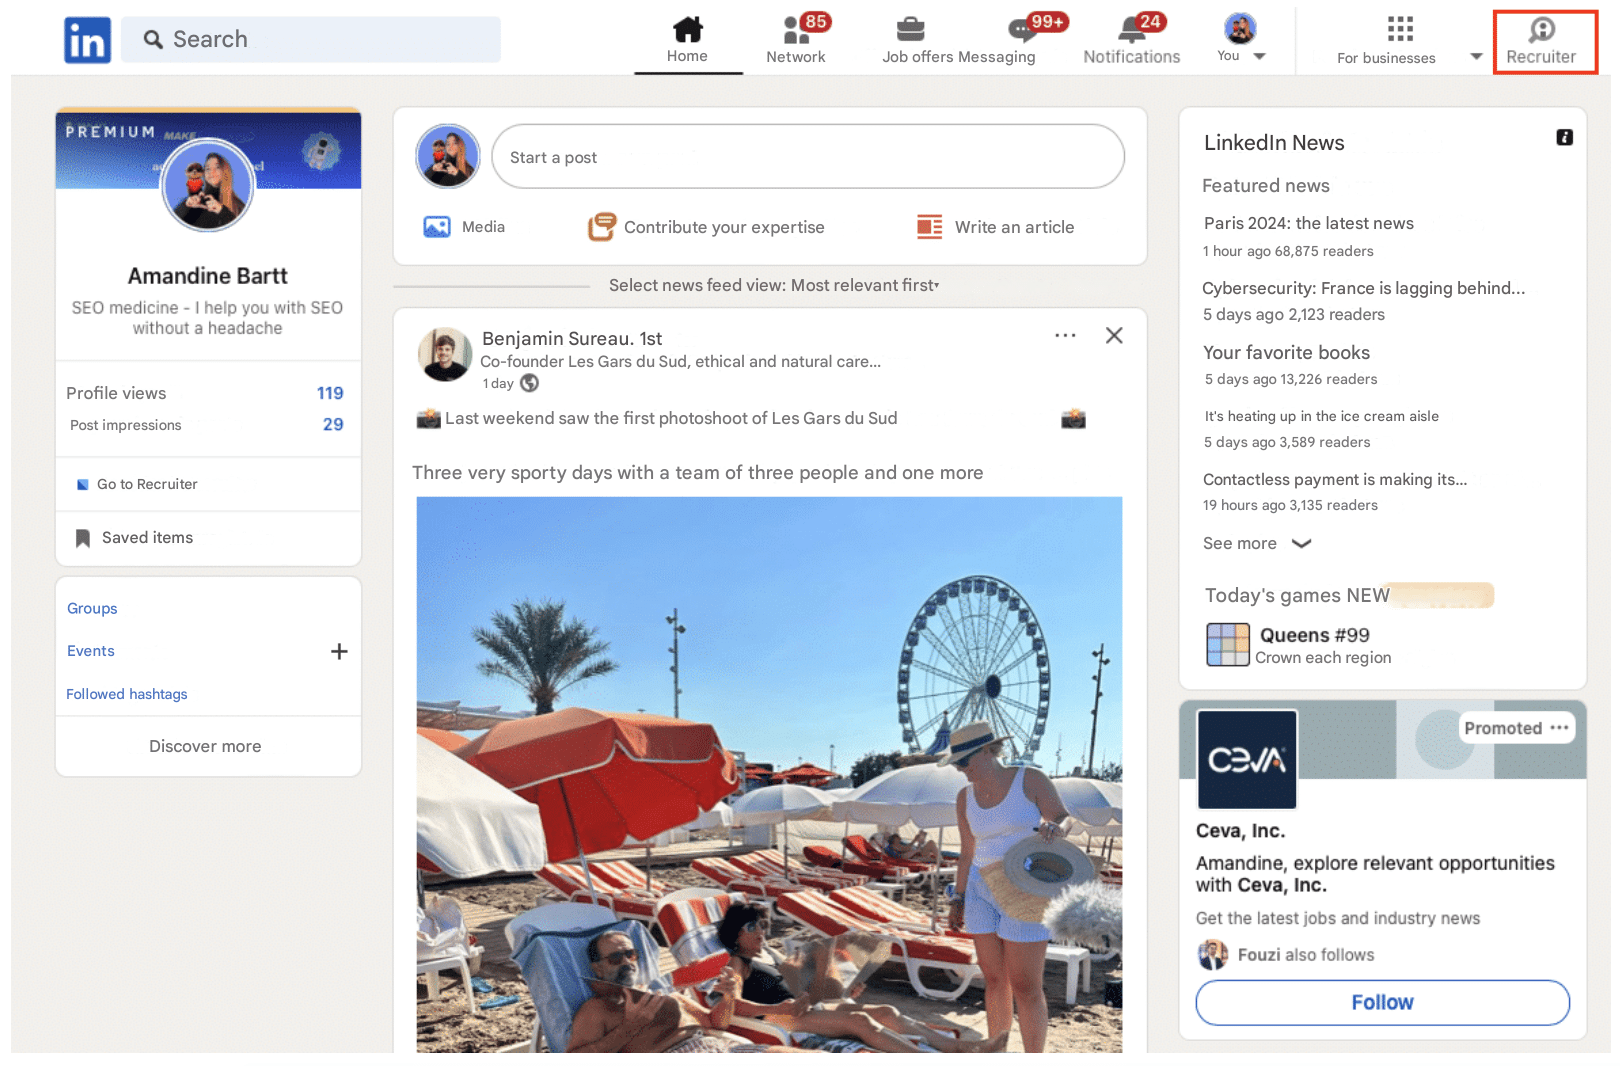Click the LinkedIn News info icon
Viewport: 1620px width, 1066px height.
point(1564,138)
